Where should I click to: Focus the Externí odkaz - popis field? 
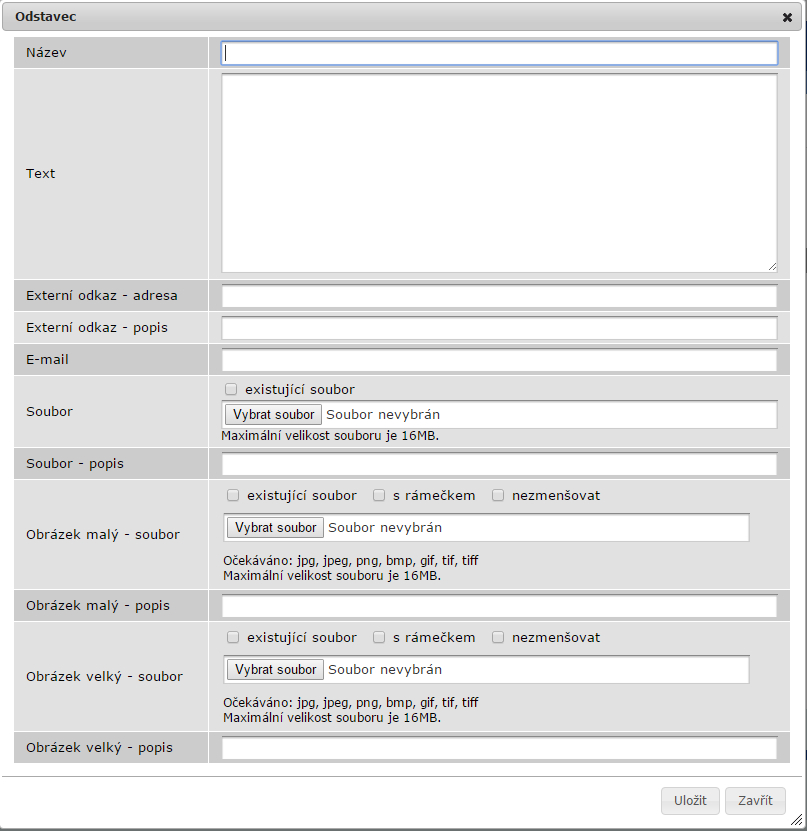499,328
